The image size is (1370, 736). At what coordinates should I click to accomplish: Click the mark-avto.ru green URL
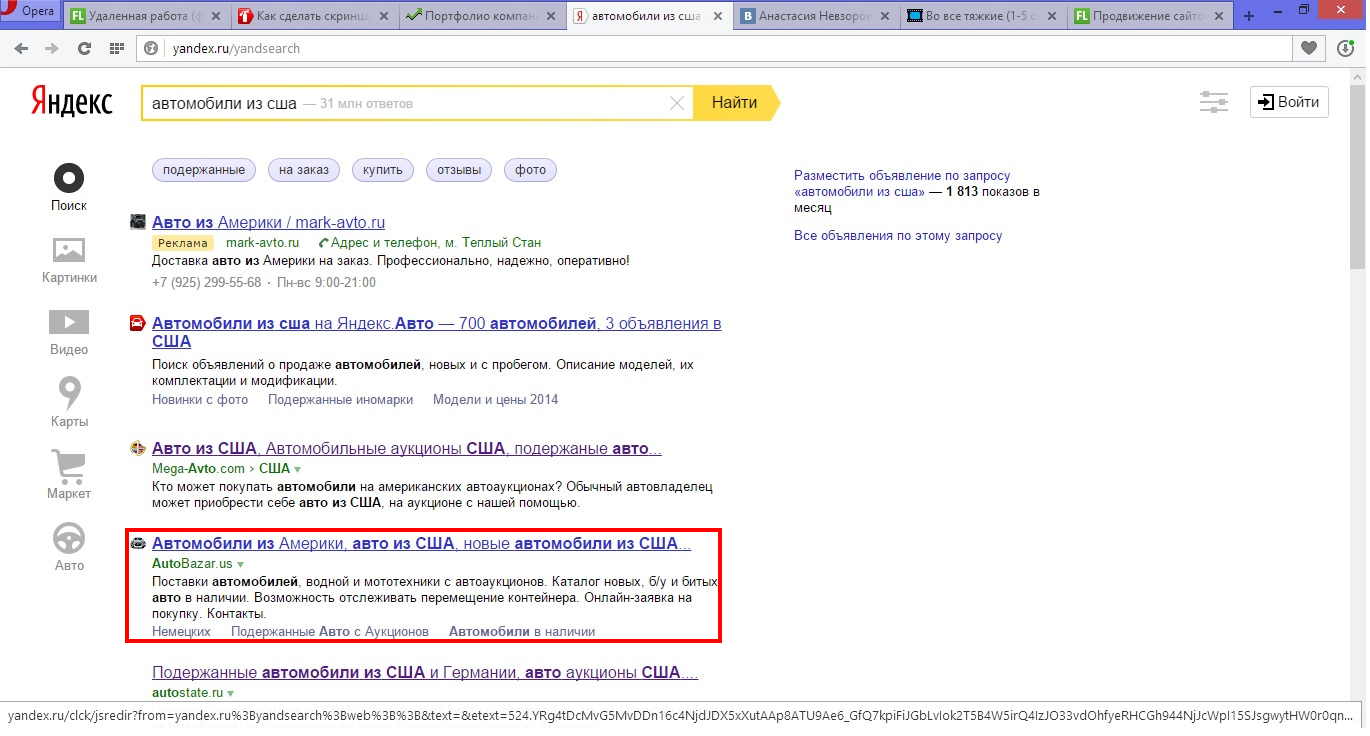[262, 243]
